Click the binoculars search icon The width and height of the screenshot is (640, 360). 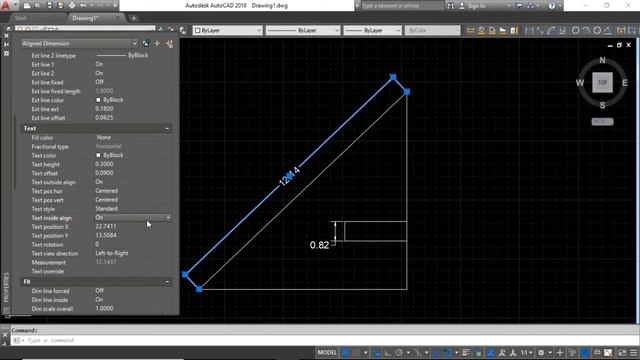click(451, 6)
